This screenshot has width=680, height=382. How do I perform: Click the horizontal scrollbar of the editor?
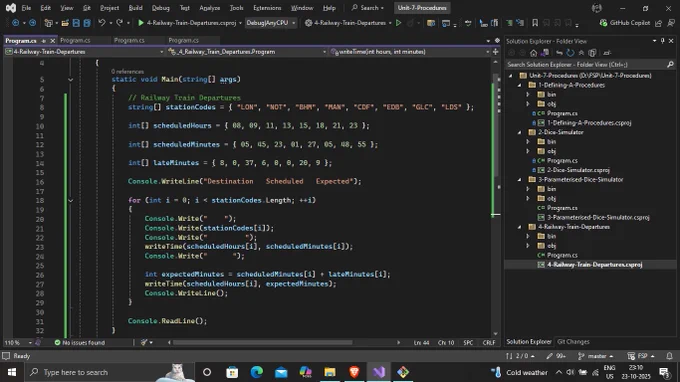click(x=263, y=343)
